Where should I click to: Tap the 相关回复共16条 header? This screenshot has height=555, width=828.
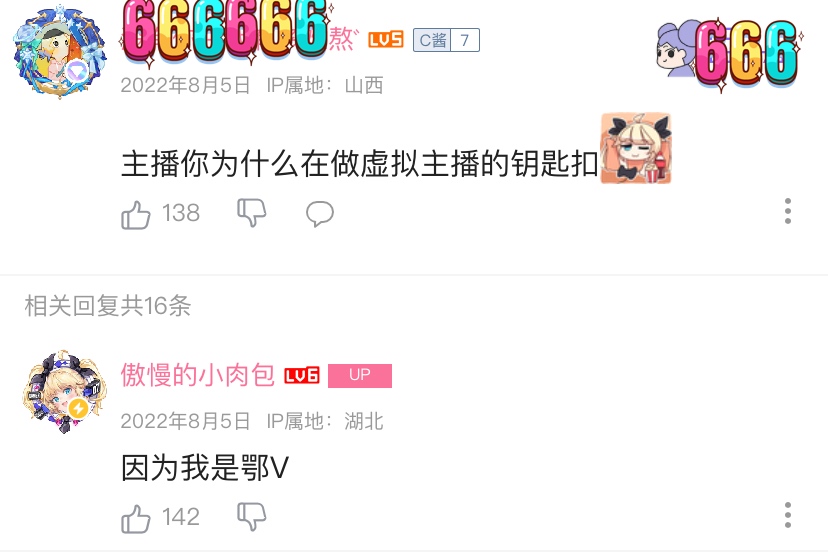[x=108, y=306]
